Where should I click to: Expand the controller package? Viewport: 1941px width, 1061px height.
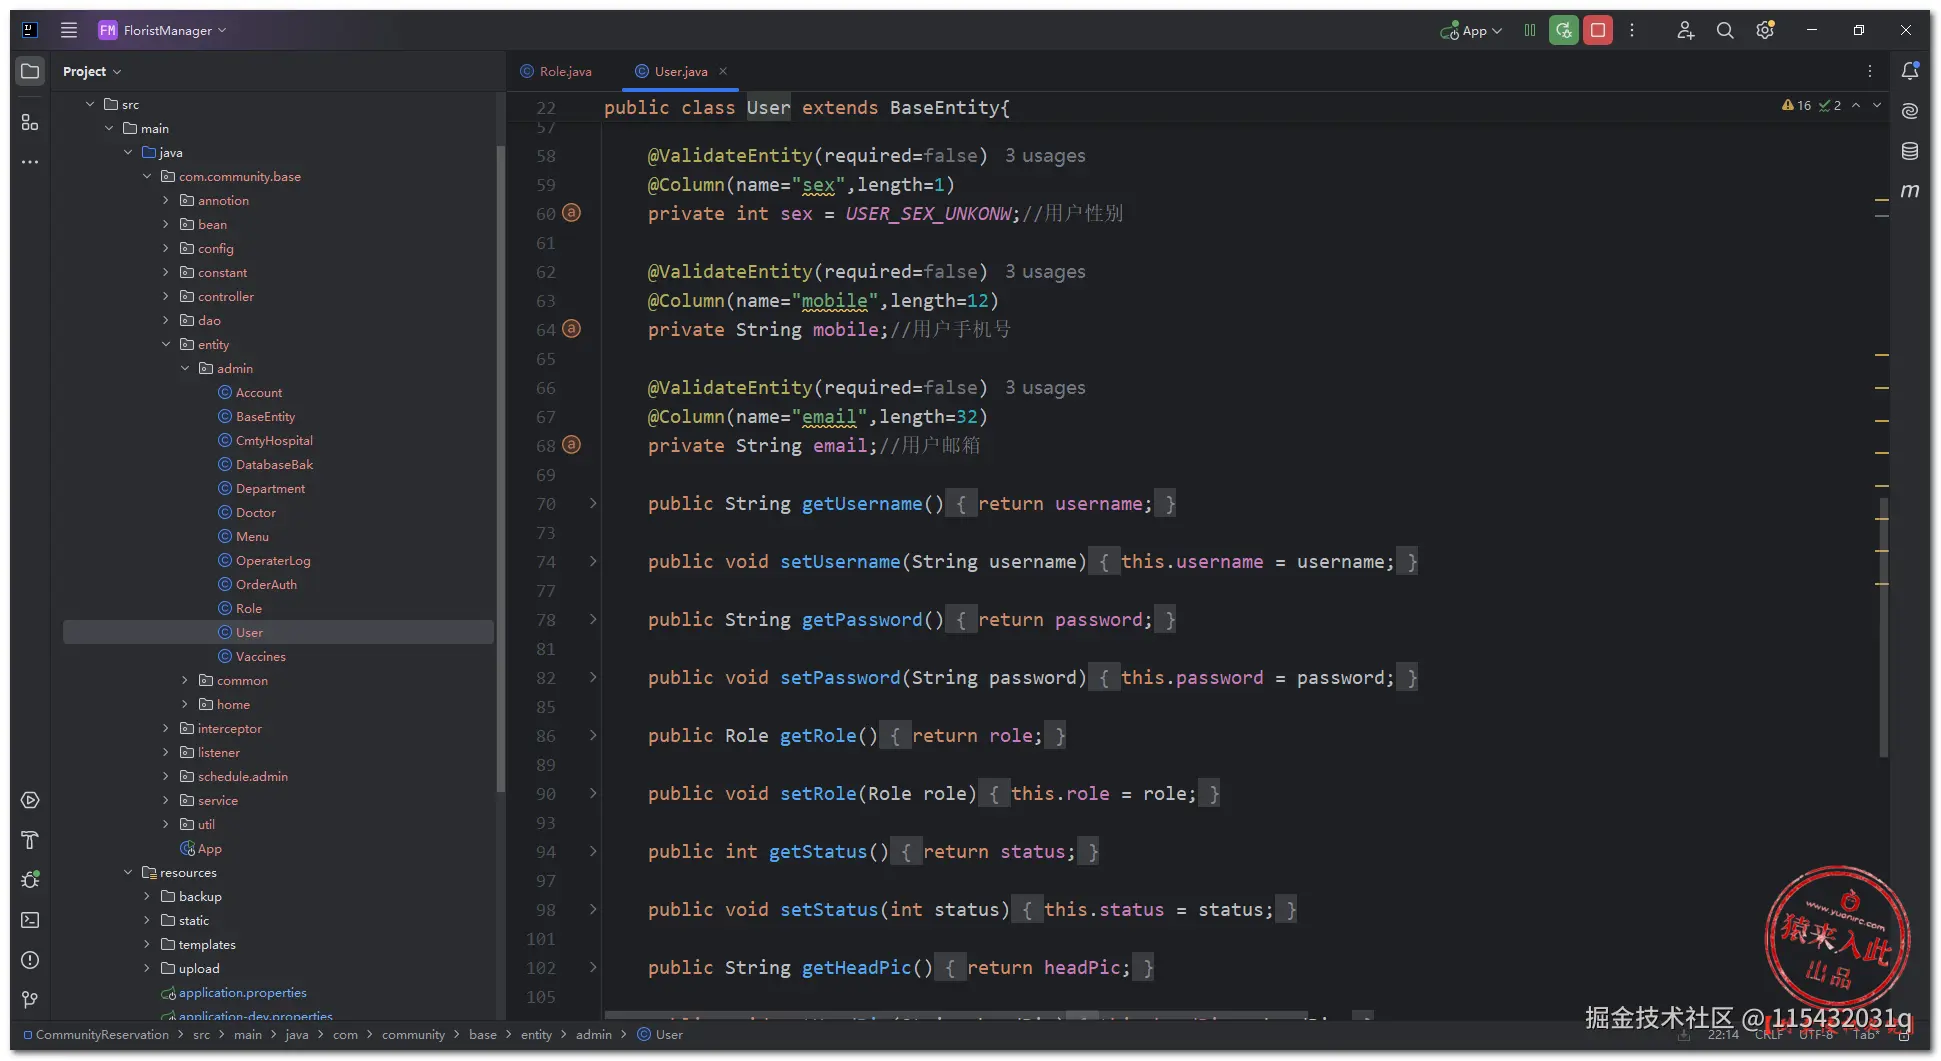166,296
